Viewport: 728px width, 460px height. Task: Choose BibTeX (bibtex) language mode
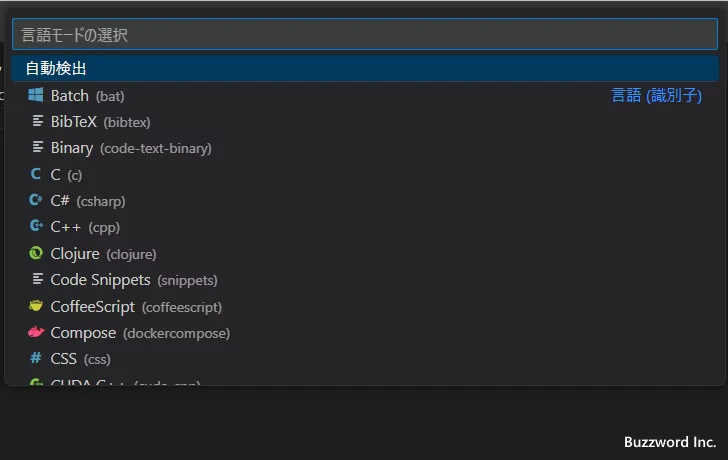[365, 122]
